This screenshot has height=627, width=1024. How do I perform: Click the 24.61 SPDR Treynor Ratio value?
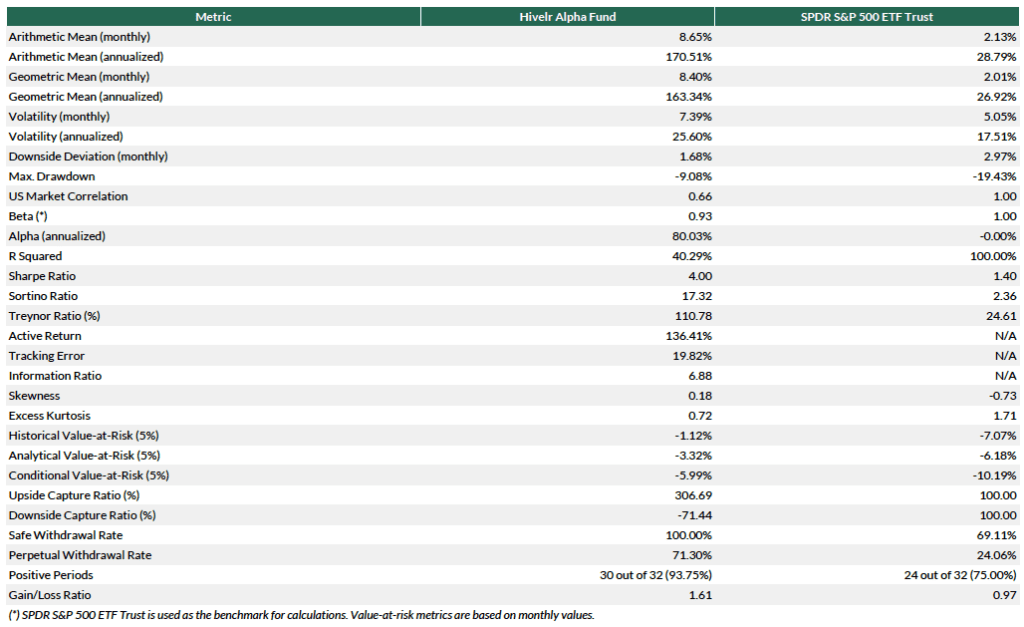[1001, 316]
